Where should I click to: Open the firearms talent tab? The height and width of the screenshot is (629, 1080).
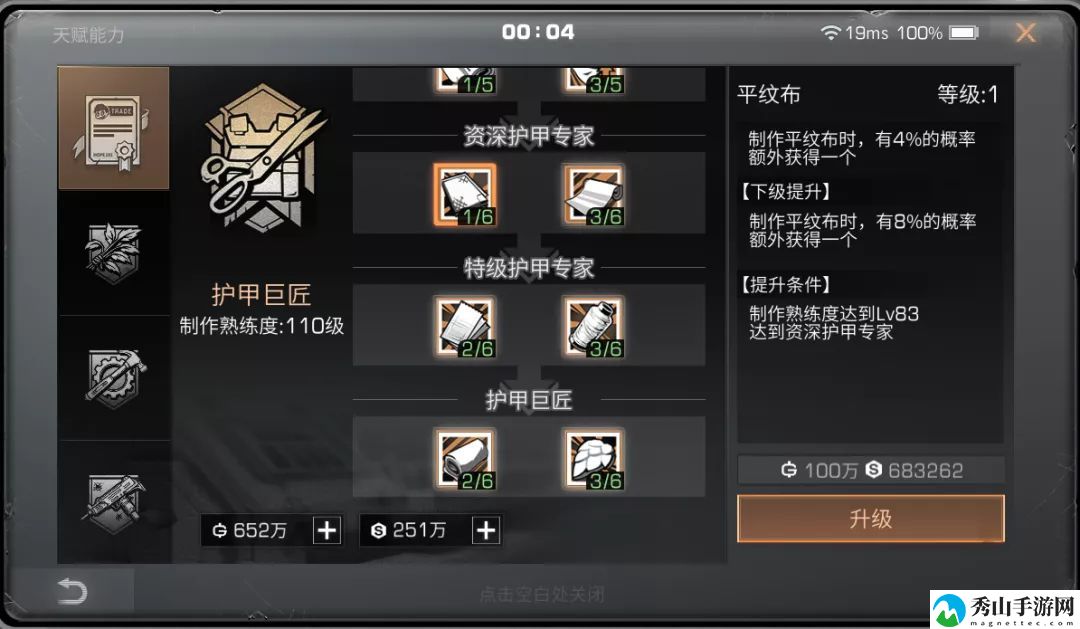pyautogui.click(x=114, y=503)
